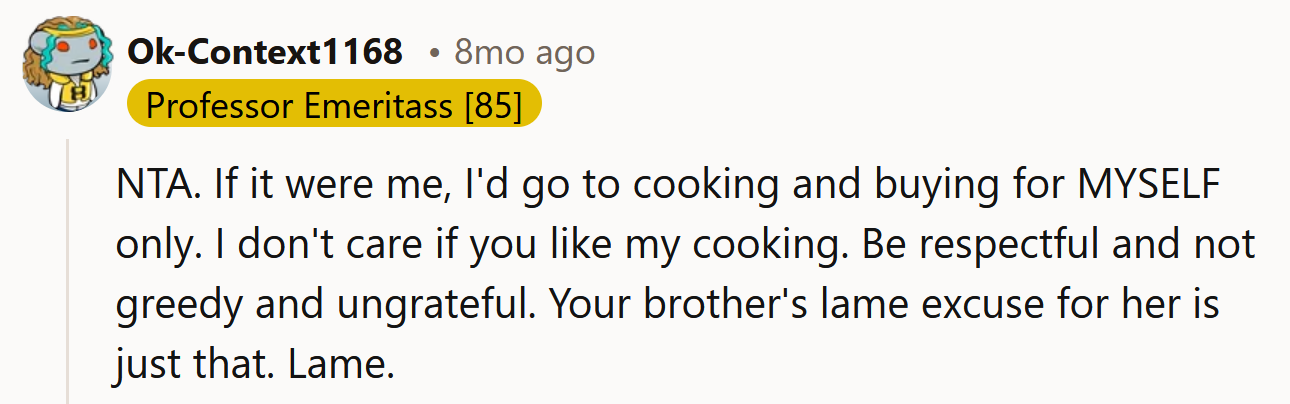1290x404 pixels.
Task: Click the "[85]" score in the flair
Action: tap(493, 105)
